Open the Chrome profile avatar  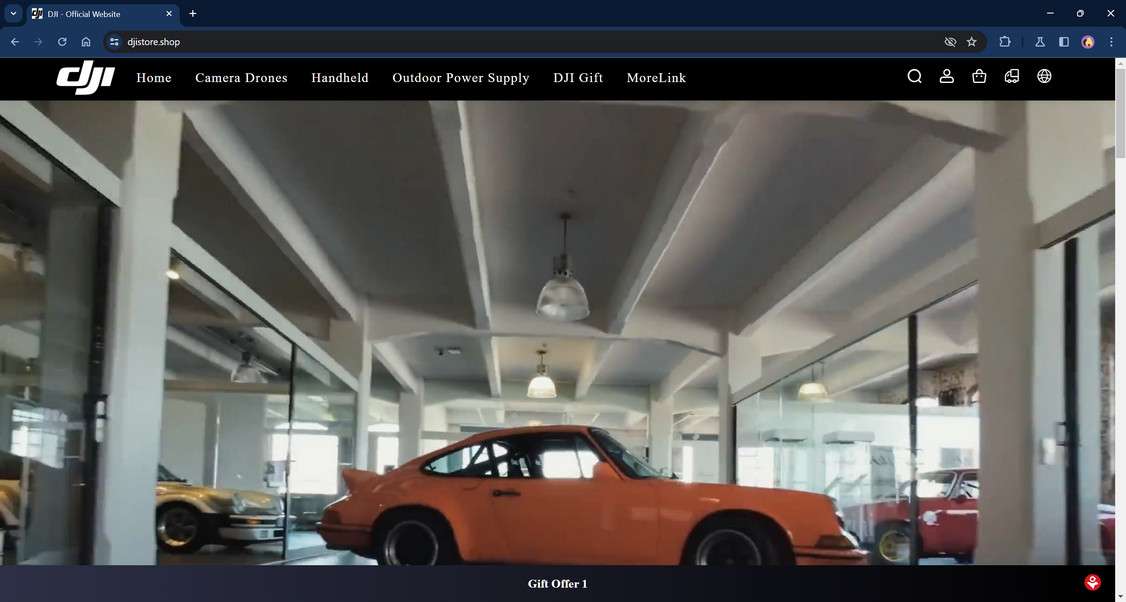pos(1088,42)
